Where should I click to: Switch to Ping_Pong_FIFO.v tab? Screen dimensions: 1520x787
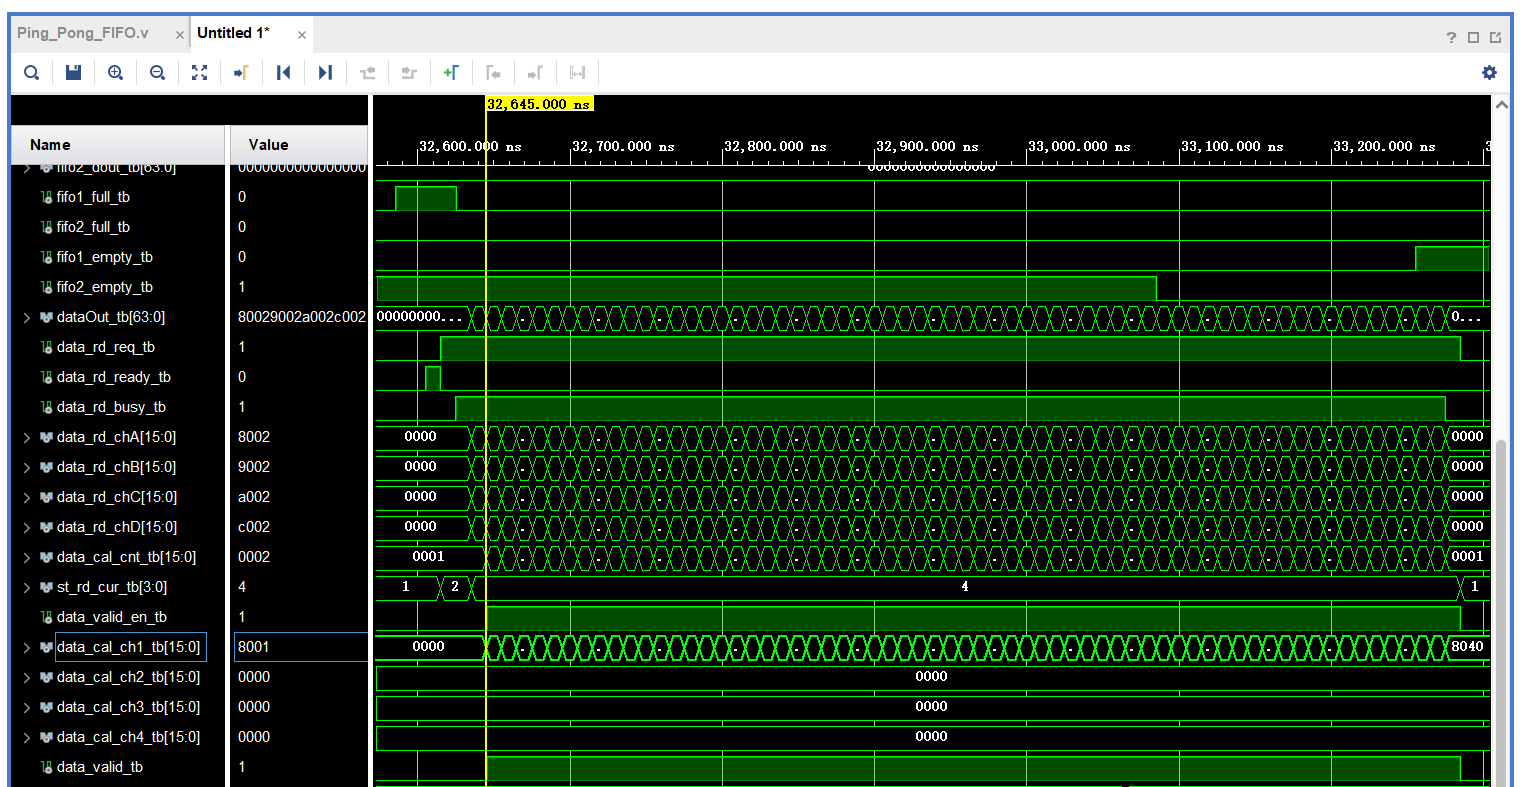point(83,33)
